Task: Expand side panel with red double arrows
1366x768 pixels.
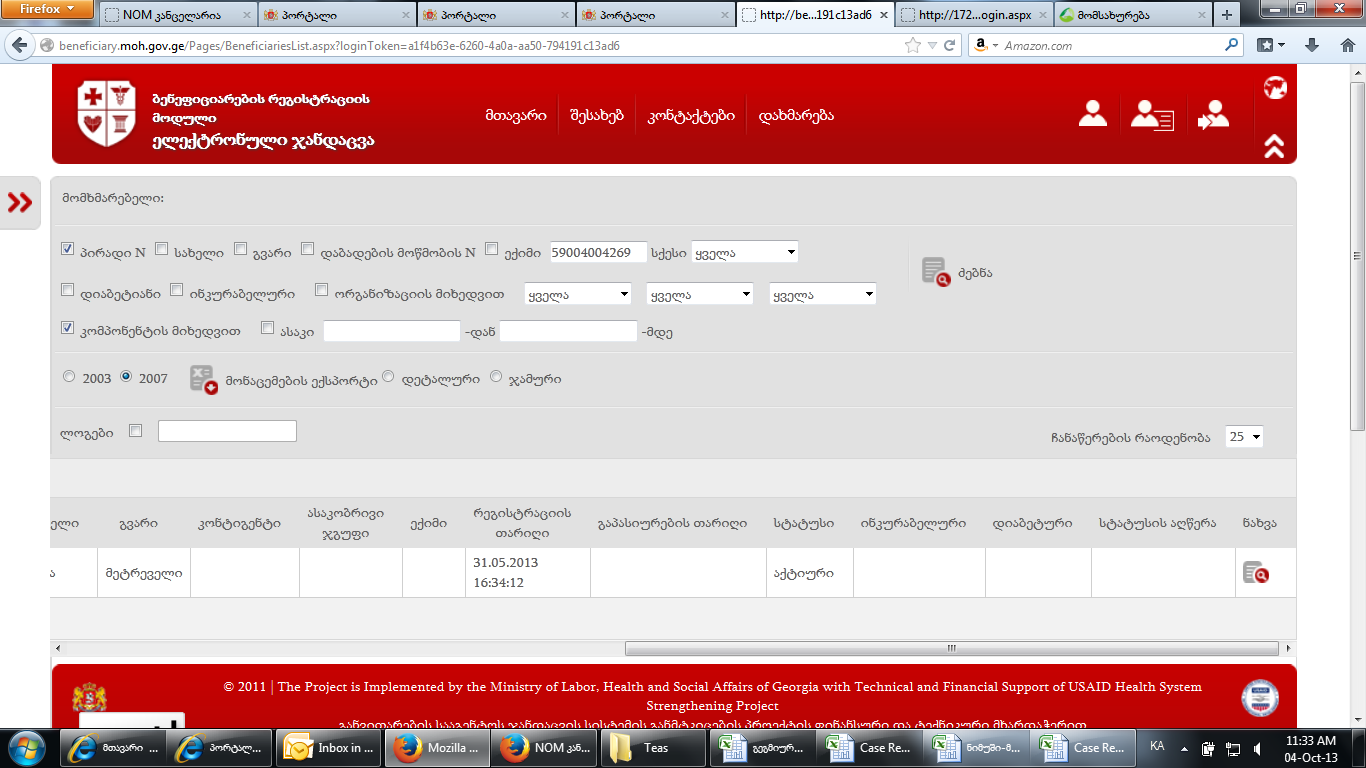Action: [x=20, y=203]
